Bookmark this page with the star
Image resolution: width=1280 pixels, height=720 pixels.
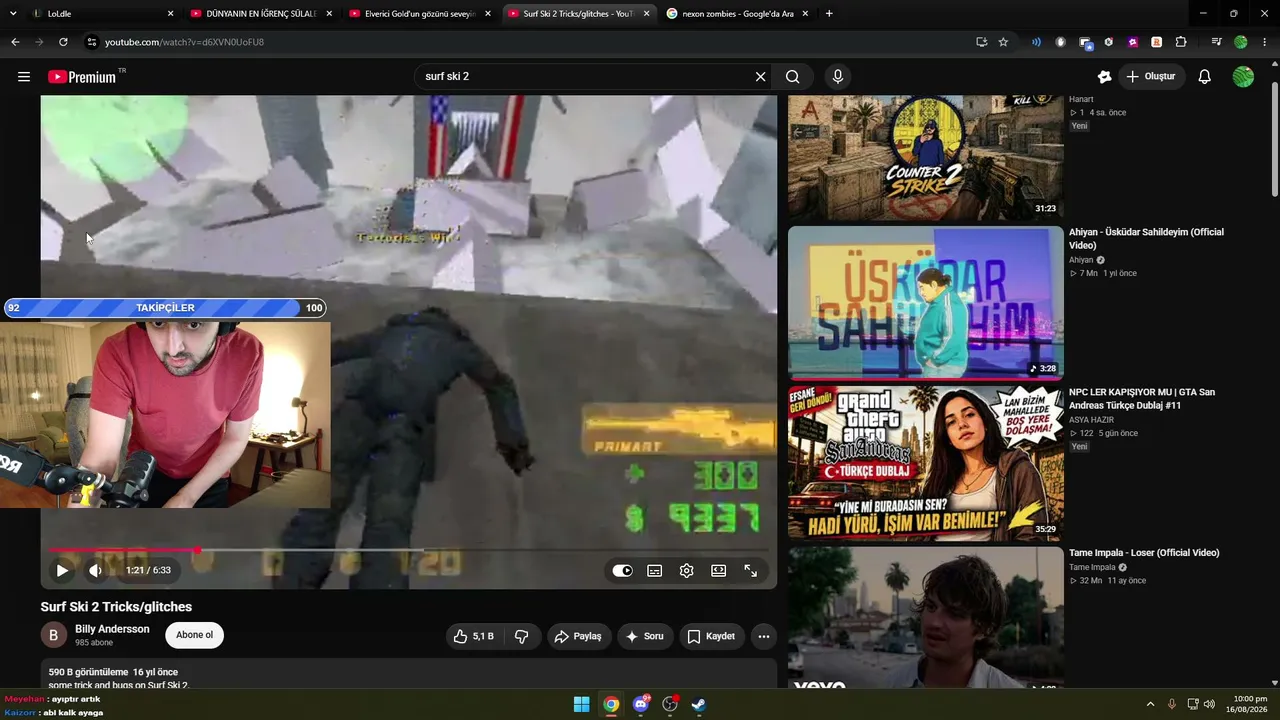pyautogui.click(x=1003, y=42)
